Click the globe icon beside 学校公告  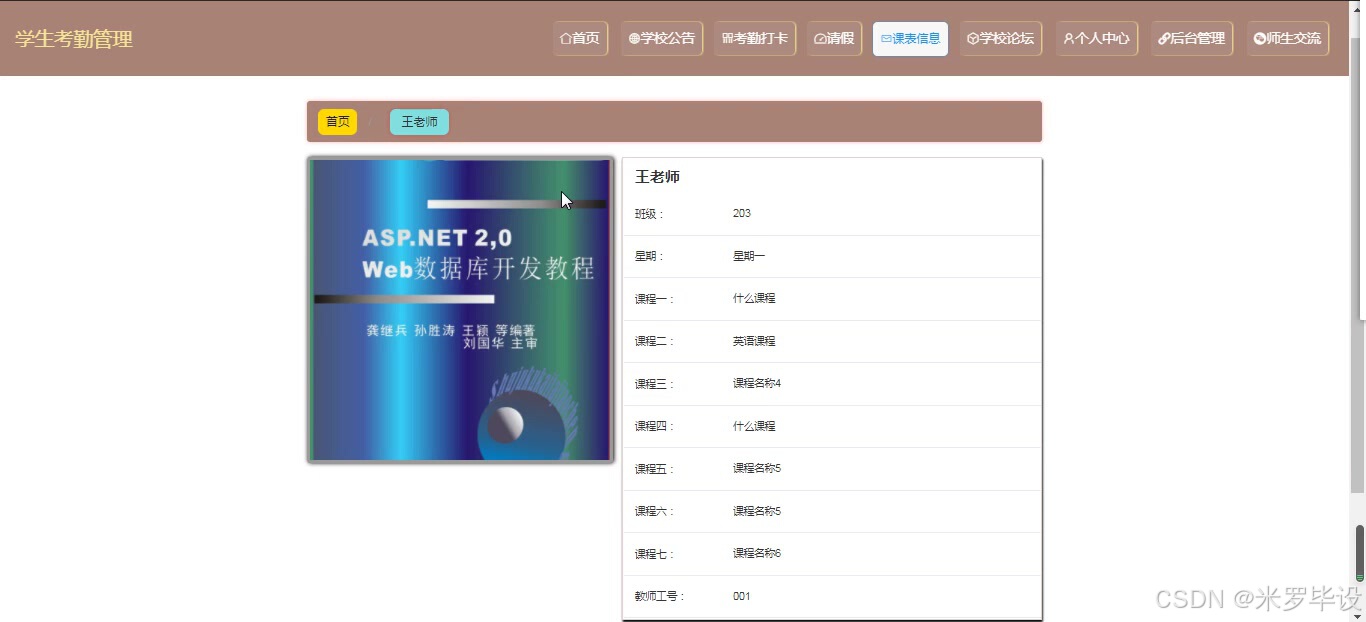pos(634,39)
